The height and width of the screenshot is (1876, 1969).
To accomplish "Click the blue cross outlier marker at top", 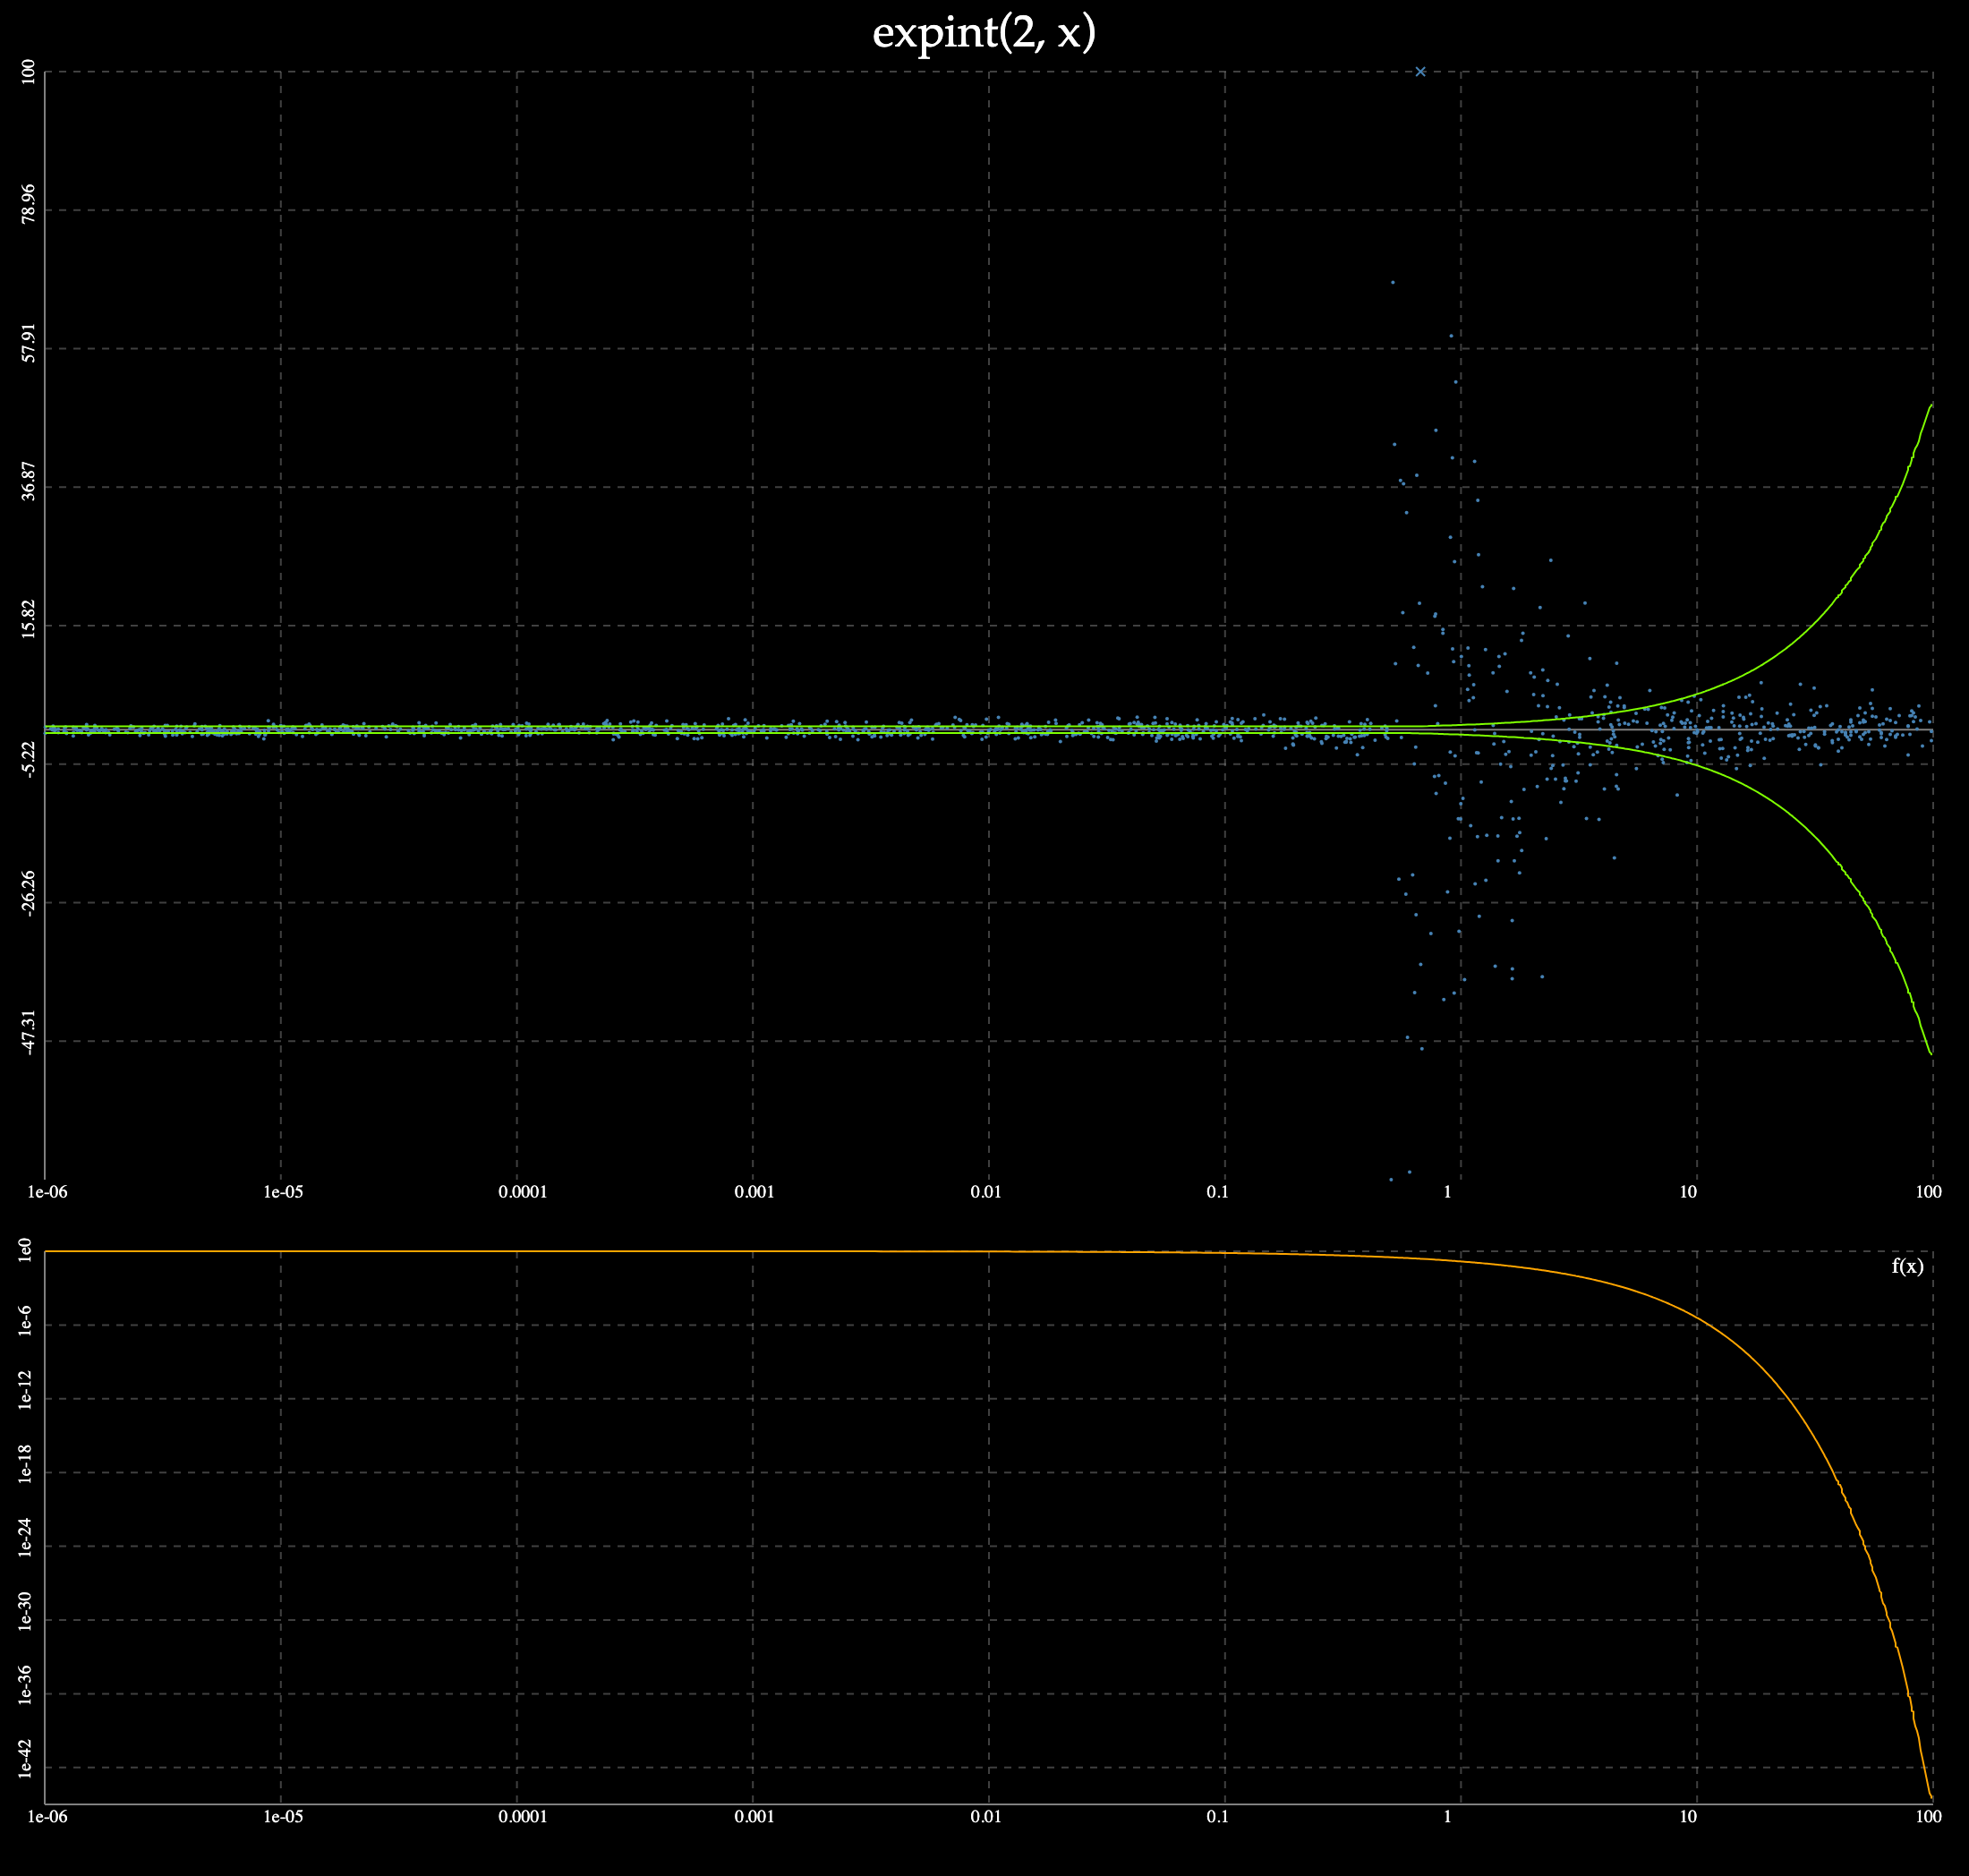I will (1420, 71).
